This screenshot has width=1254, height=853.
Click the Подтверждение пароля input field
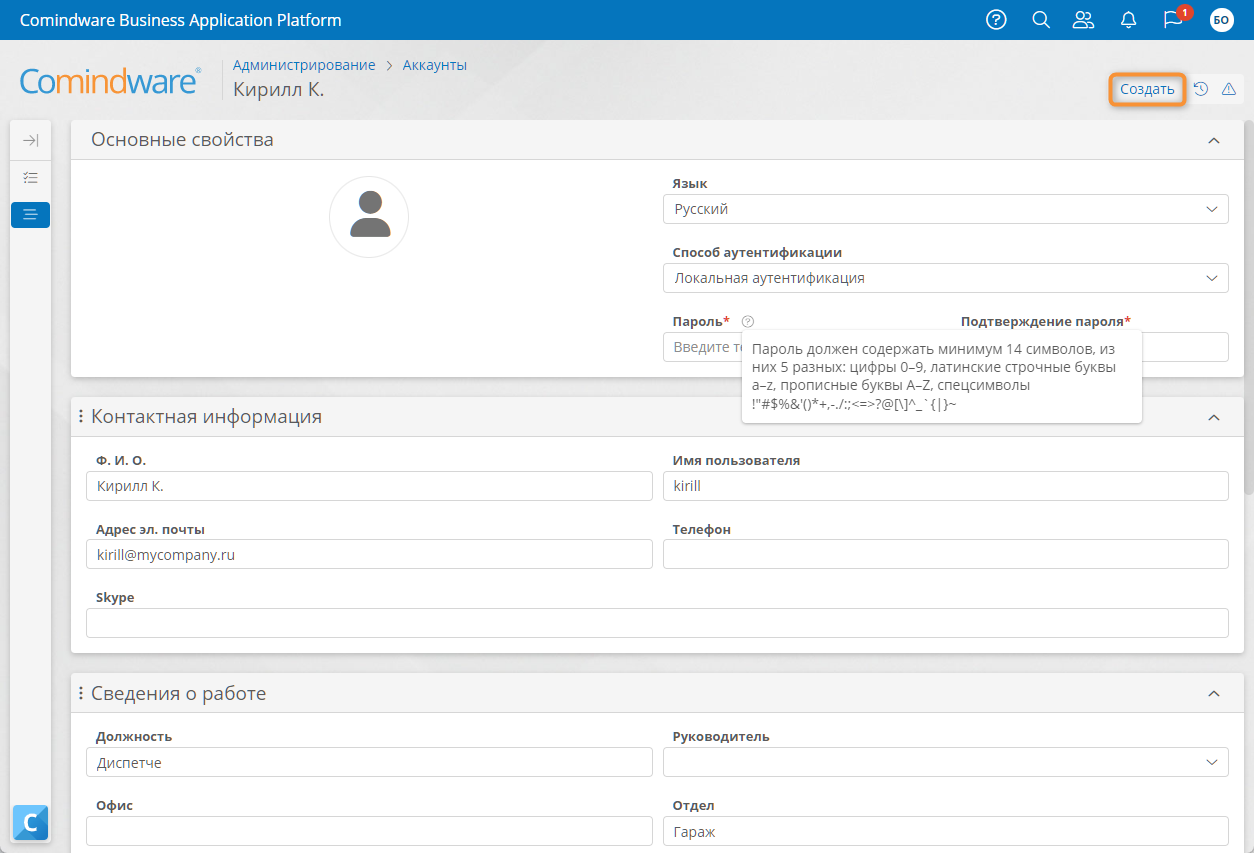point(1185,347)
